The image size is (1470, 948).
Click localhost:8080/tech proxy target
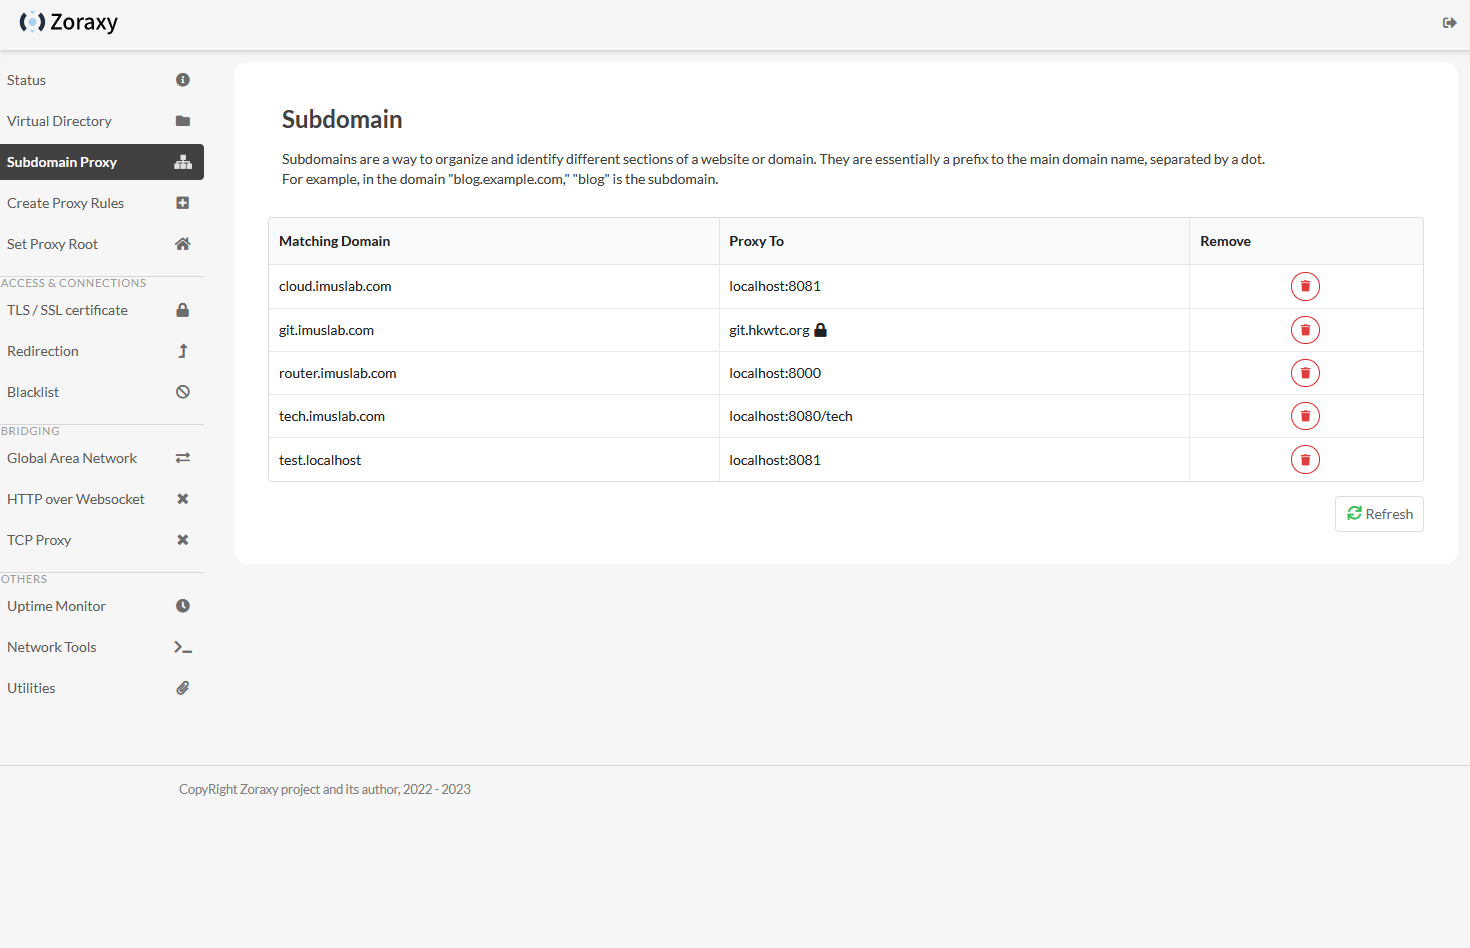click(791, 416)
